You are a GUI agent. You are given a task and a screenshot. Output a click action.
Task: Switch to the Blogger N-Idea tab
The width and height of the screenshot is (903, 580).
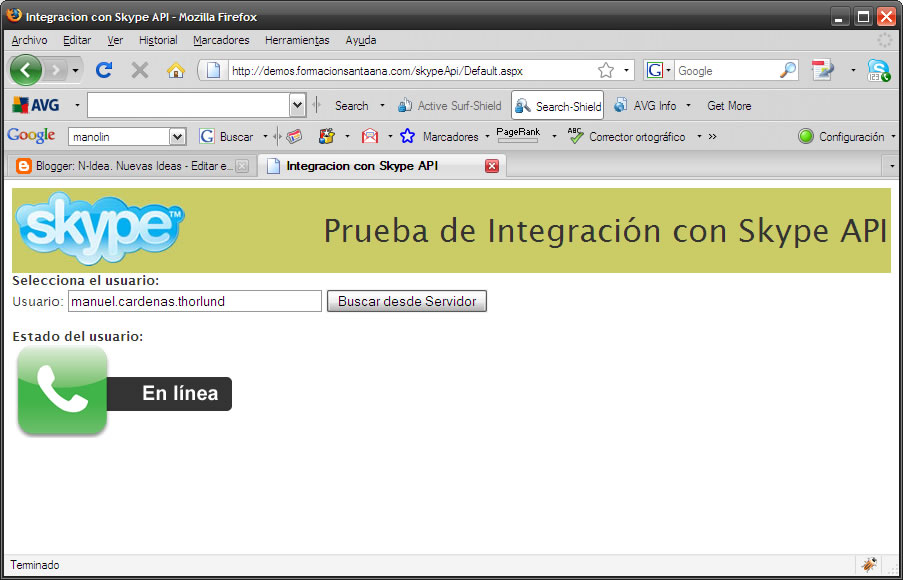125,167
